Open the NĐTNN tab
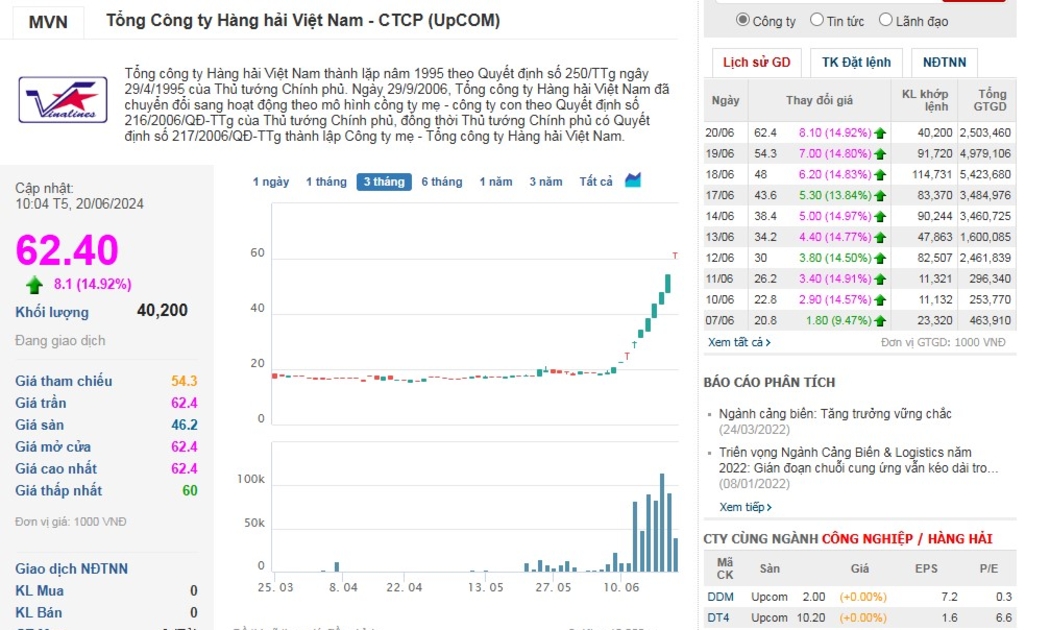This screenshot has height=630, width=1050. pos(944,62)
